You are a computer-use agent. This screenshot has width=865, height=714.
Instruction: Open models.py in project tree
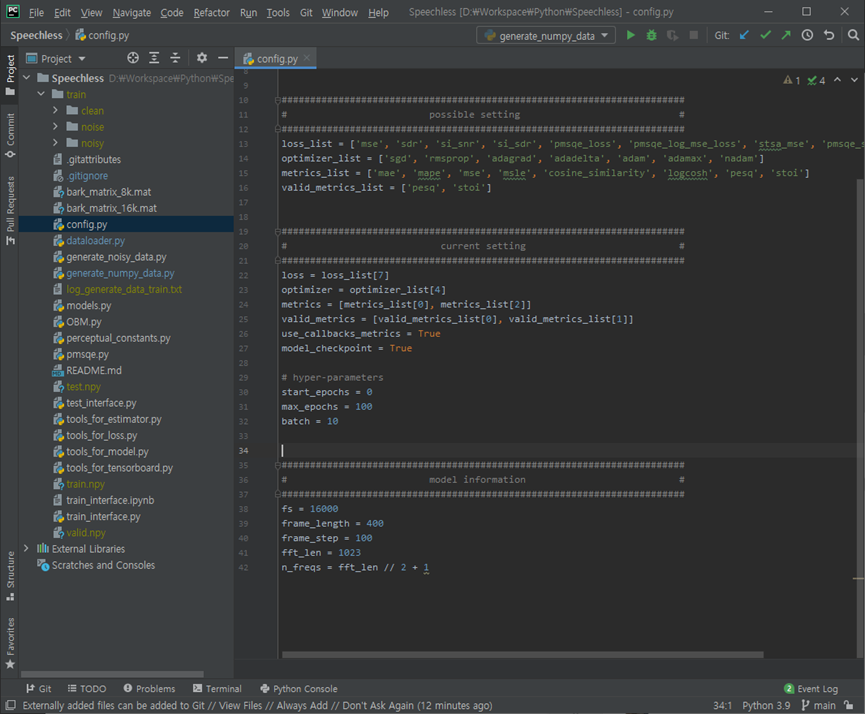(88, 306)
